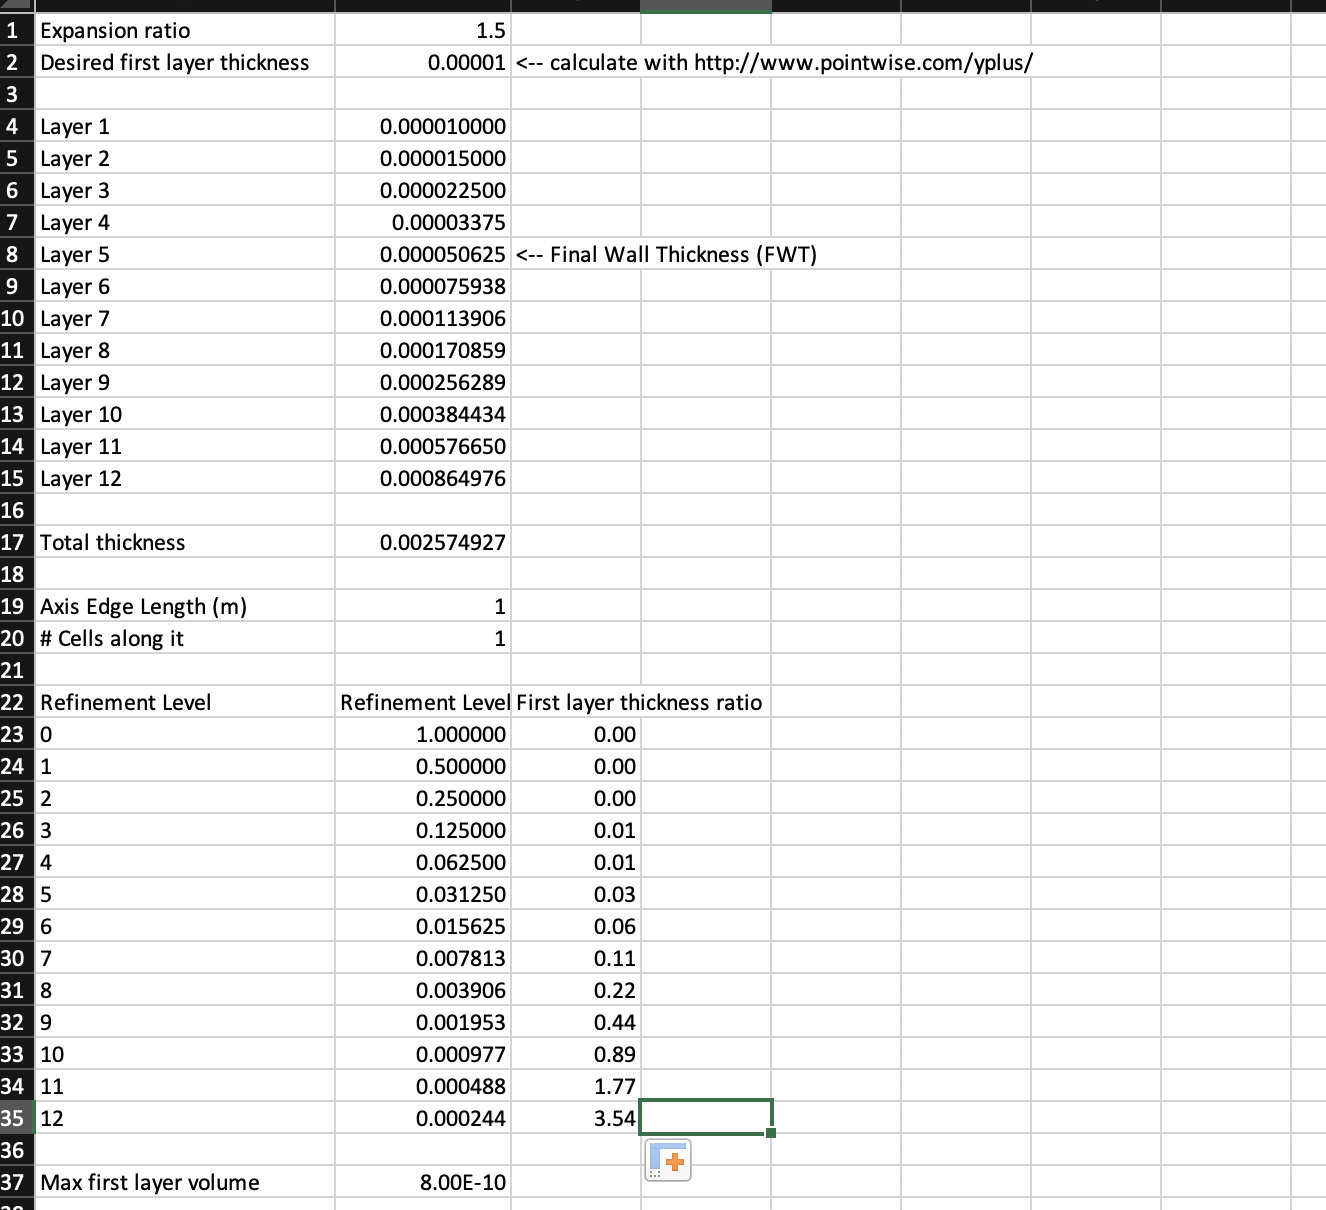Select the refinement level 5 value 0.031250
Screen dimensions: 1326x1210
click(x=423, y=895)
